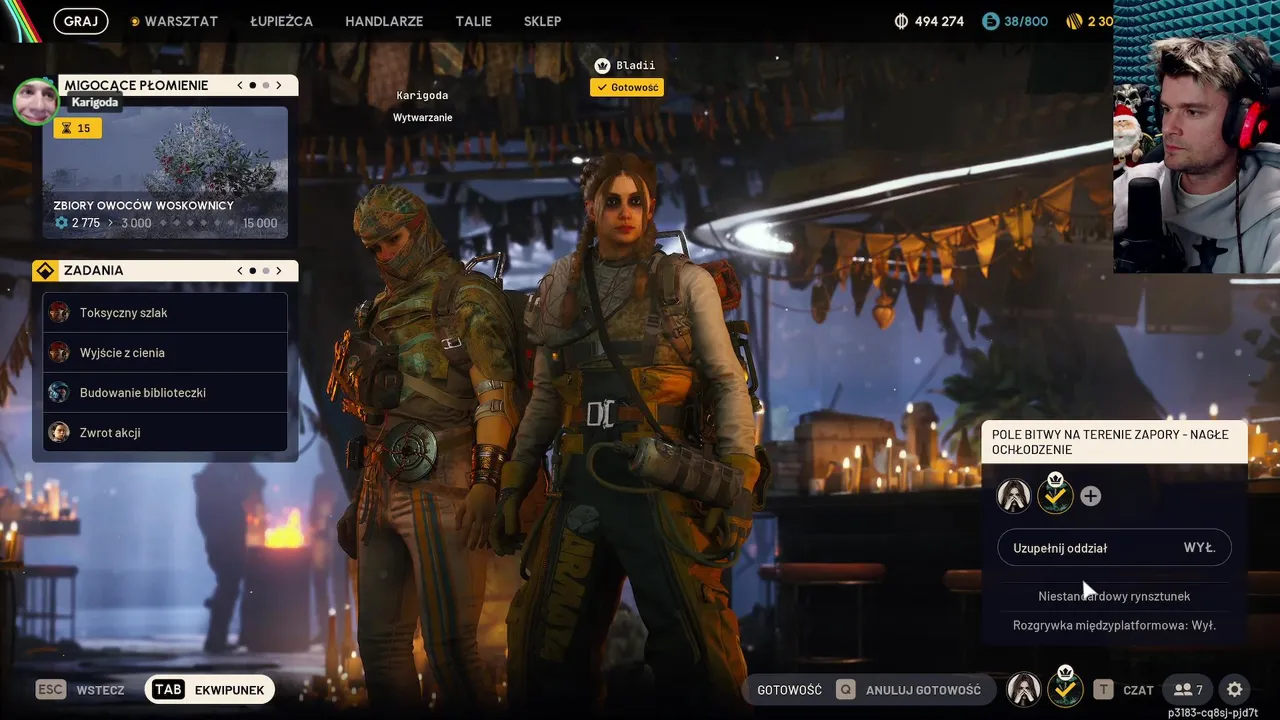Go to previous Migocące Płomienie page

coord(240,86)
